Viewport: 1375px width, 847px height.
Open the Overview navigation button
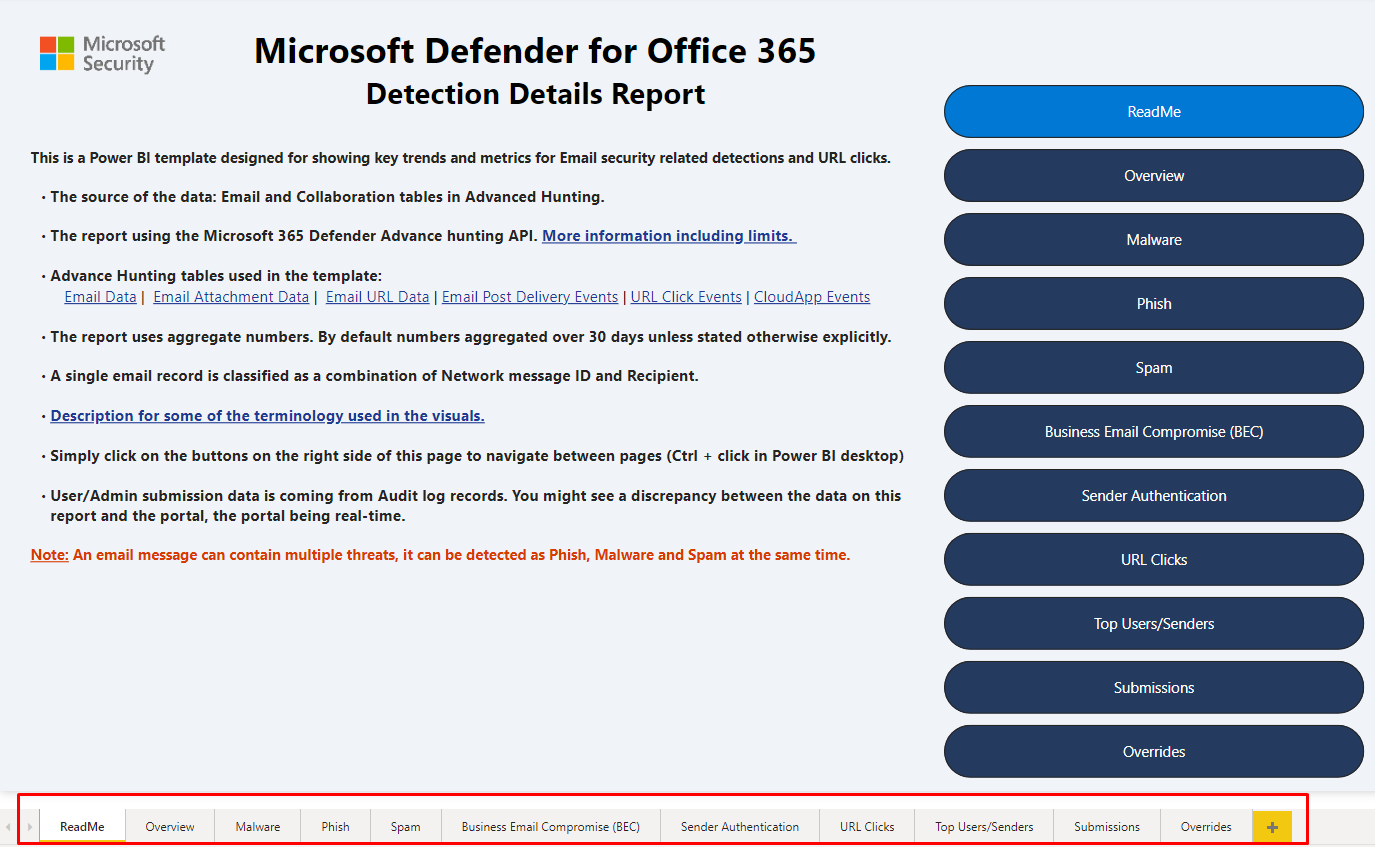(x=1153, y=176)
